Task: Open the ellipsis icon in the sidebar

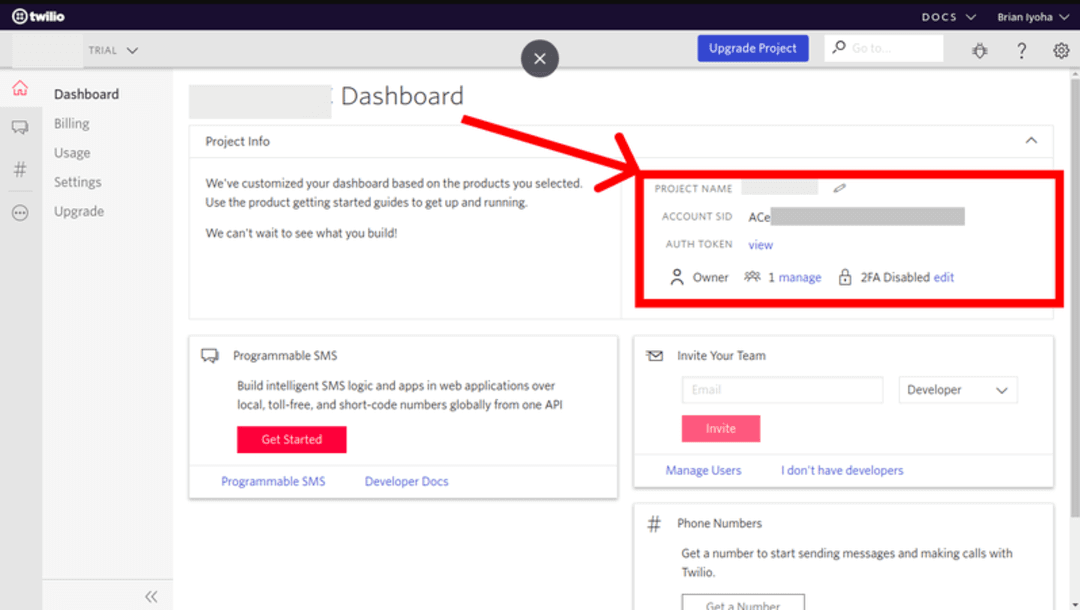Action: [20, 211]
